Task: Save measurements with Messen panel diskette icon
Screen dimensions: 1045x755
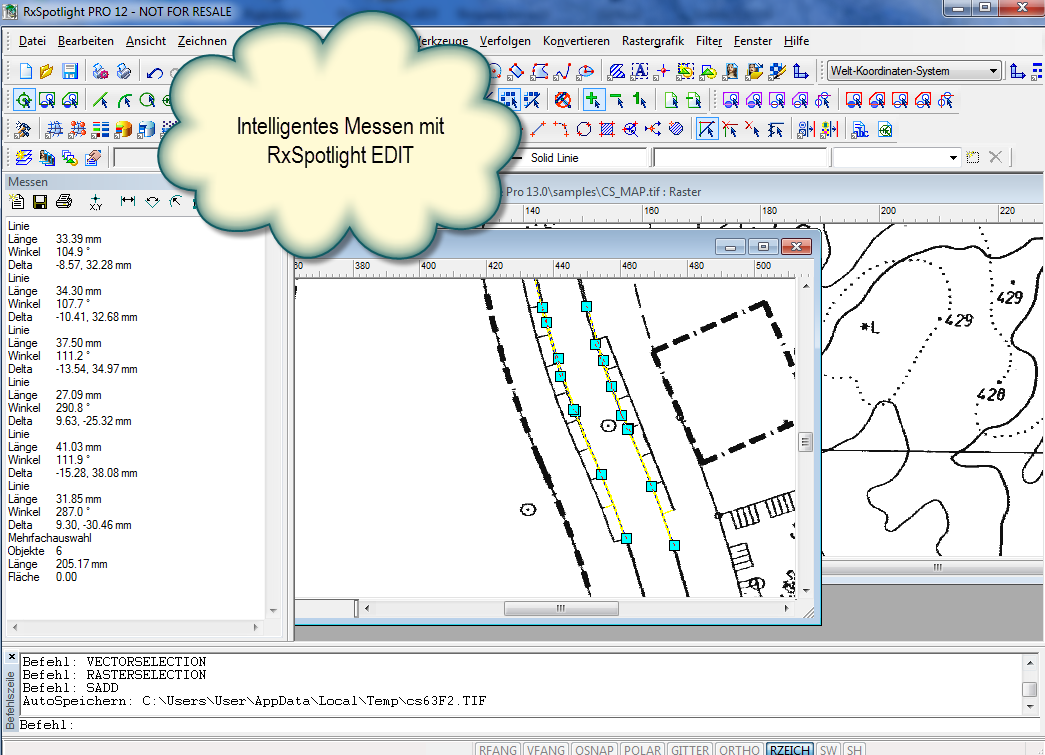Action: (x=41, y=202)
